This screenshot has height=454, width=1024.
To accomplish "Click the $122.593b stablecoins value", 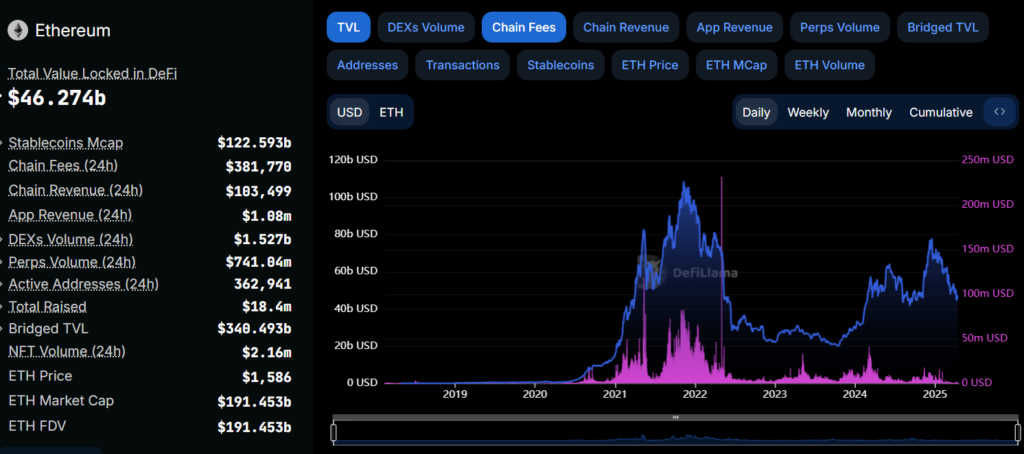I will (255, 142).
